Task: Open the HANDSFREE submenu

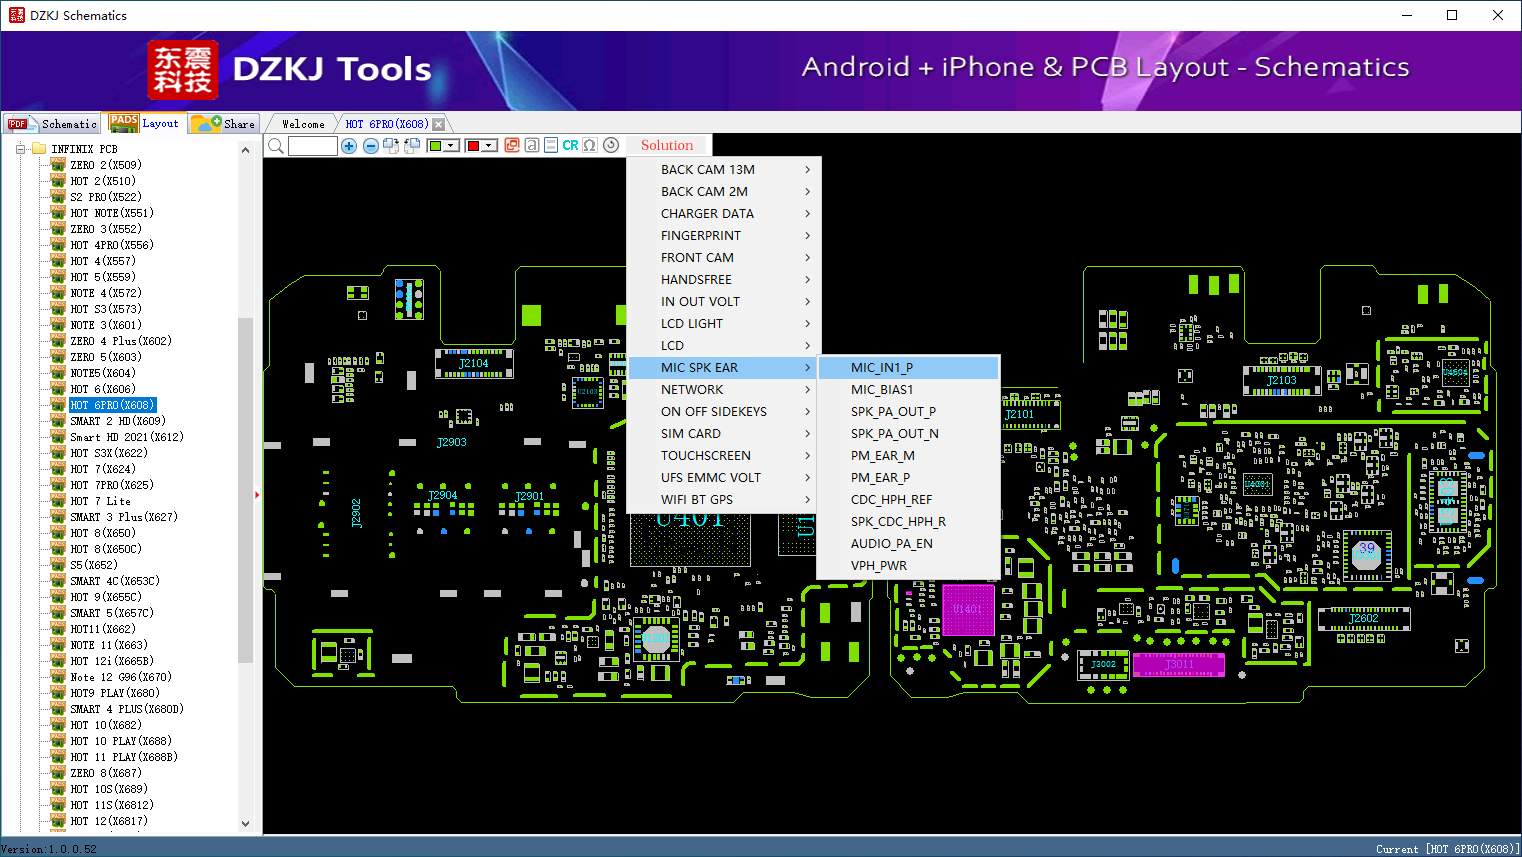Action: pos(724,280)
